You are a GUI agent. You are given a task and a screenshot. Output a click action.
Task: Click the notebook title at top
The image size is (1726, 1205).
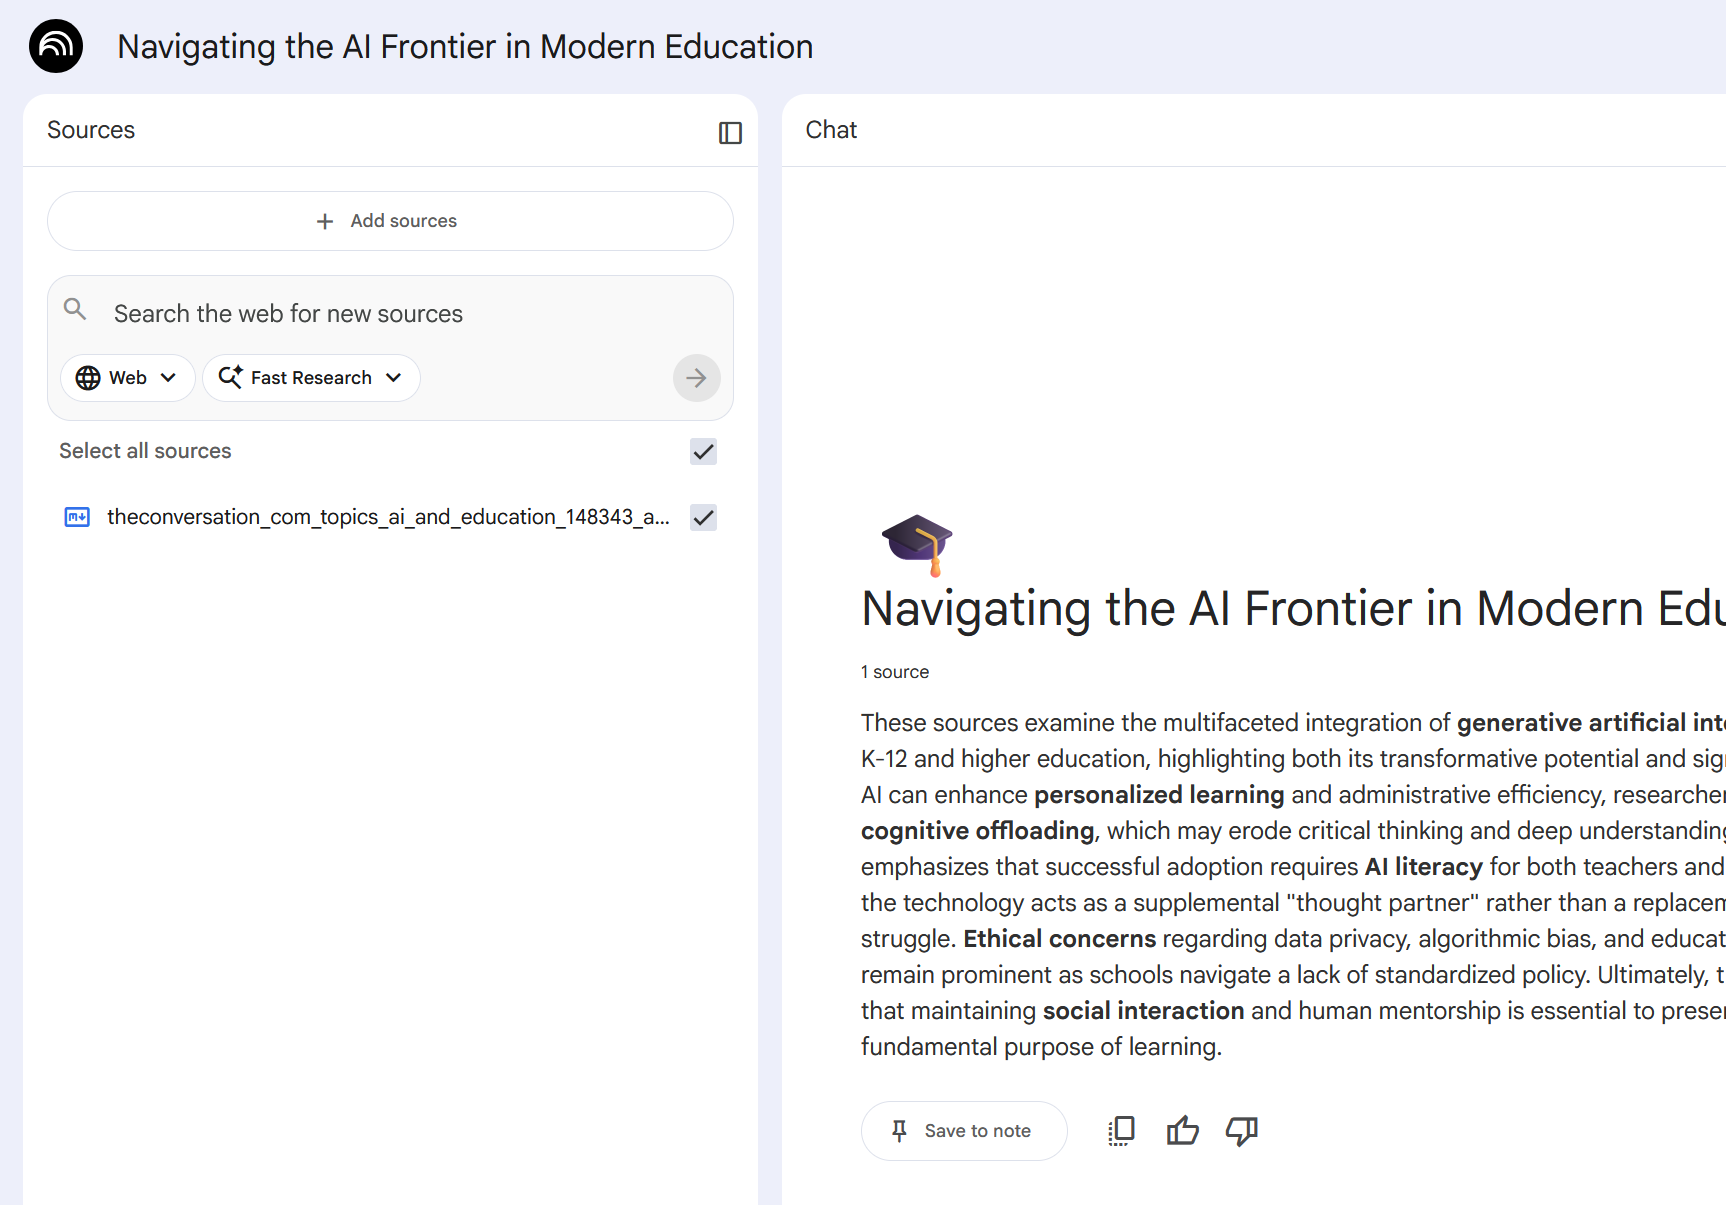[x=465, y=47]
